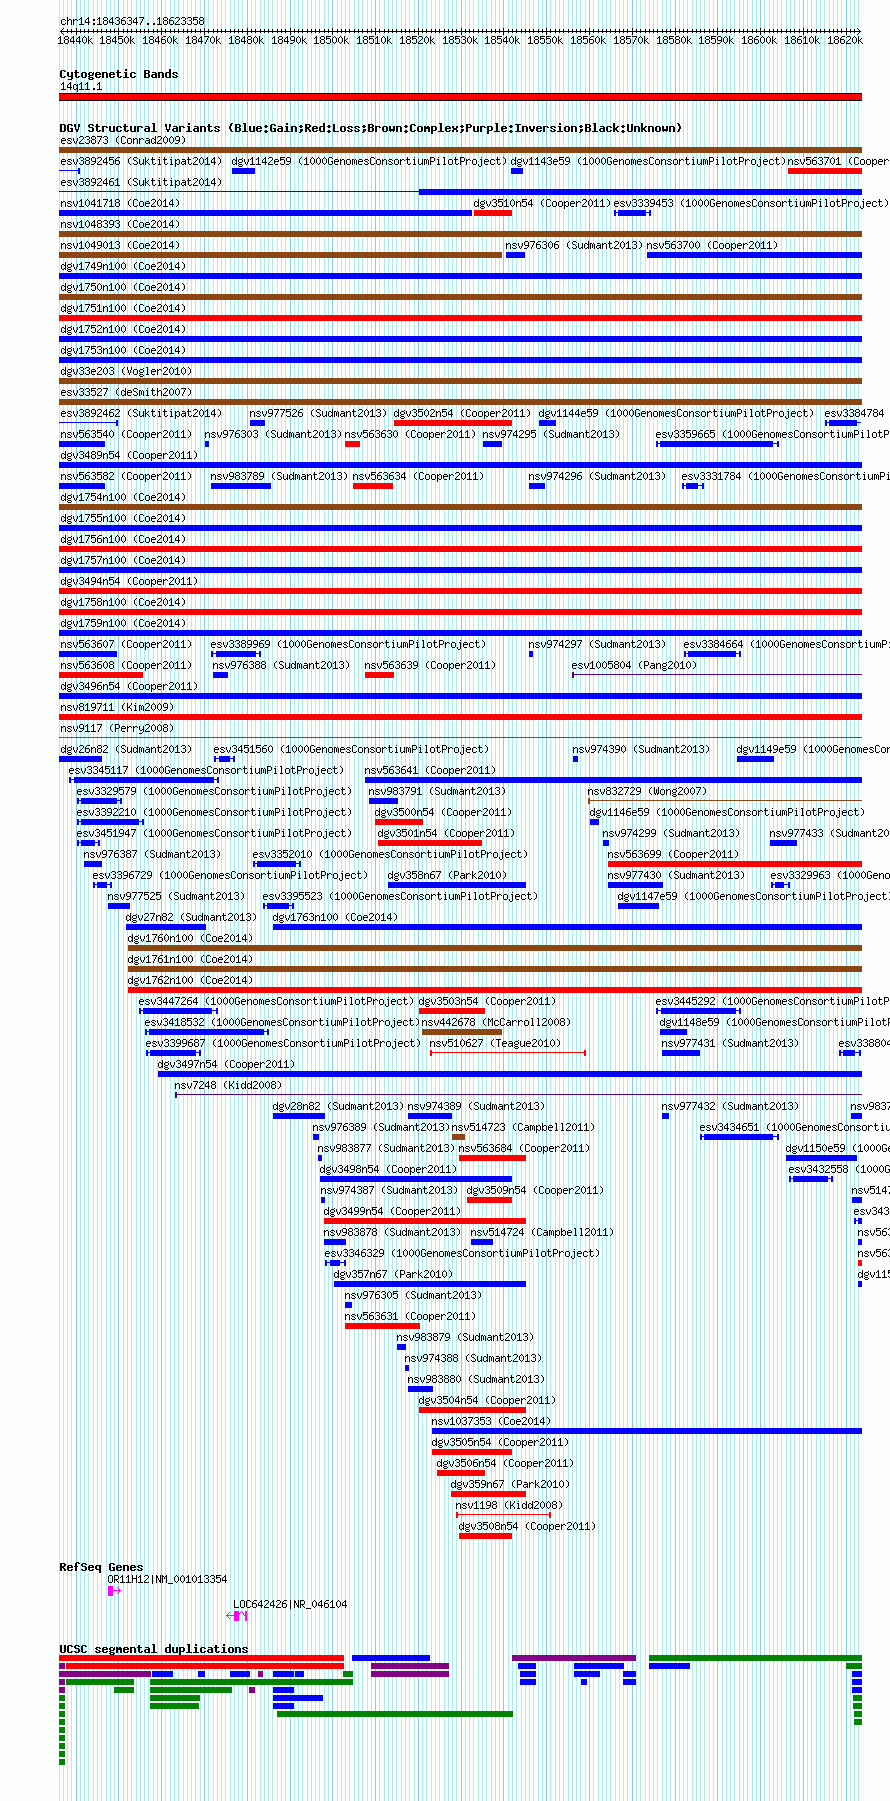Open variant nsv563699 (Cooper2011)
The width and height of the screenshot is (890, 1801).
point(673,854)
